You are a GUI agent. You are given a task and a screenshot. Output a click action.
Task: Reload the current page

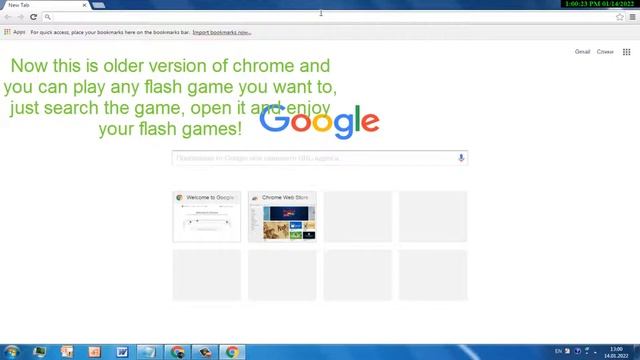coord(33,17)
